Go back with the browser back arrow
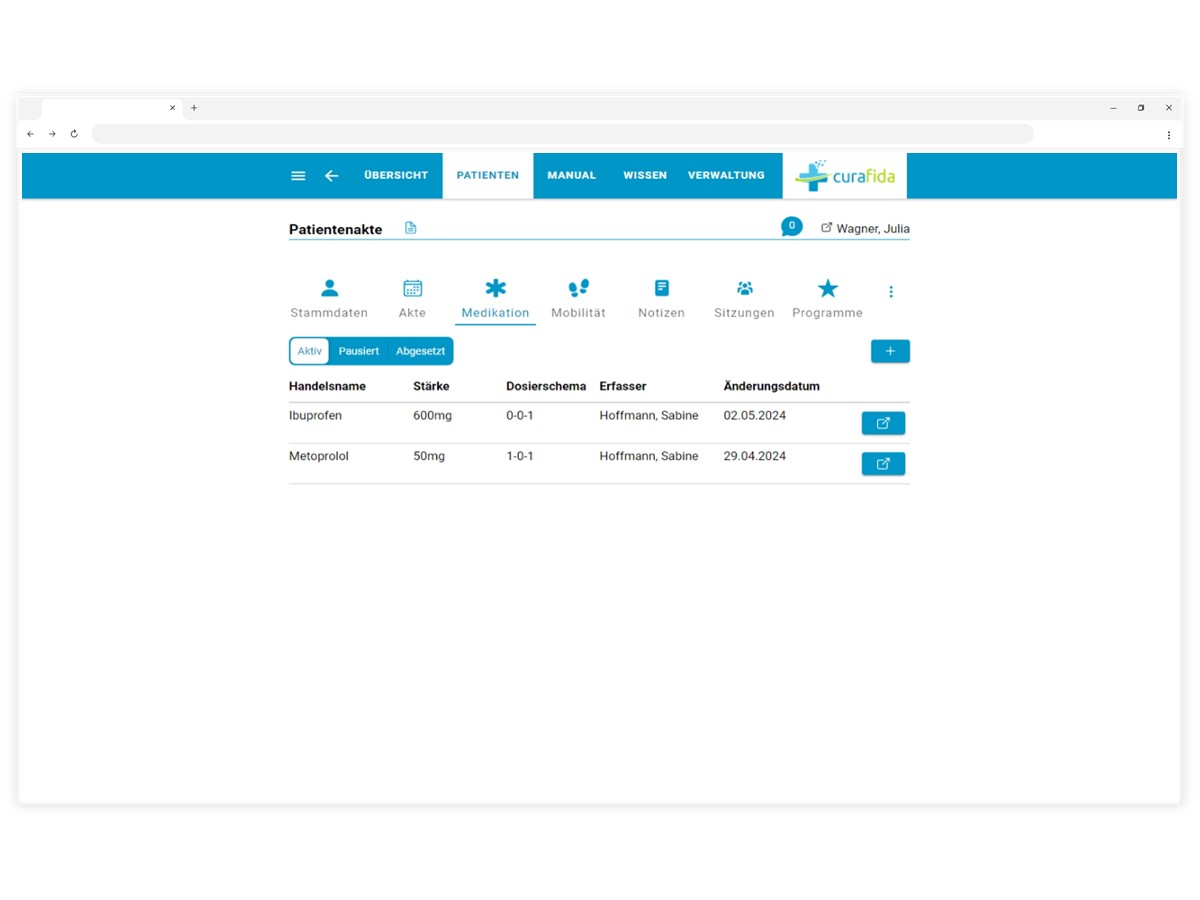This screenshot has height=900, width=1200. pos(30,134)
